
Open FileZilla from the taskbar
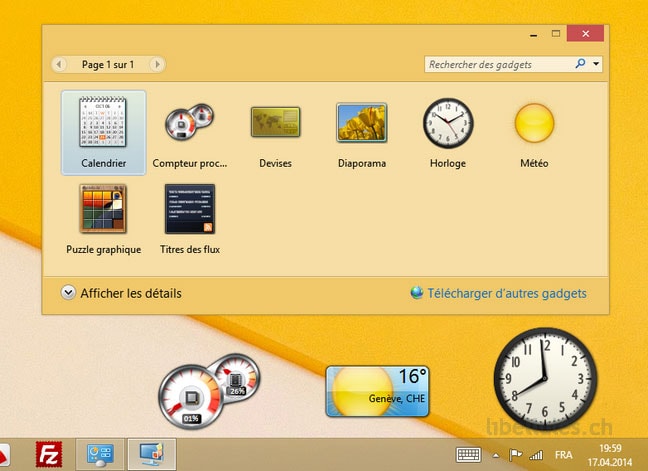click(49, 454)
